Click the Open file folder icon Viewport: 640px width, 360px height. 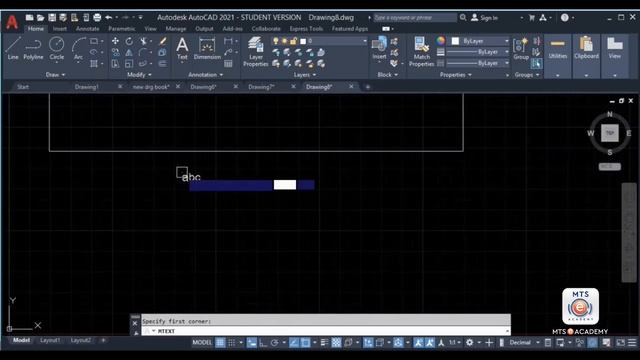40,18
